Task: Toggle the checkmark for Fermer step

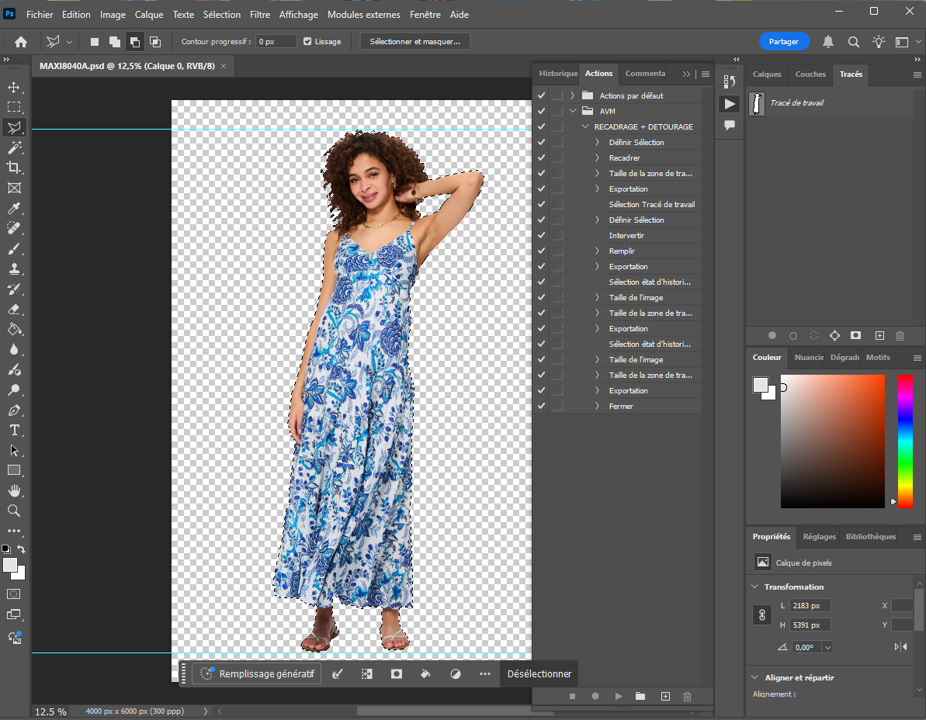Action: pyautogui.click(x=541, y=406)
